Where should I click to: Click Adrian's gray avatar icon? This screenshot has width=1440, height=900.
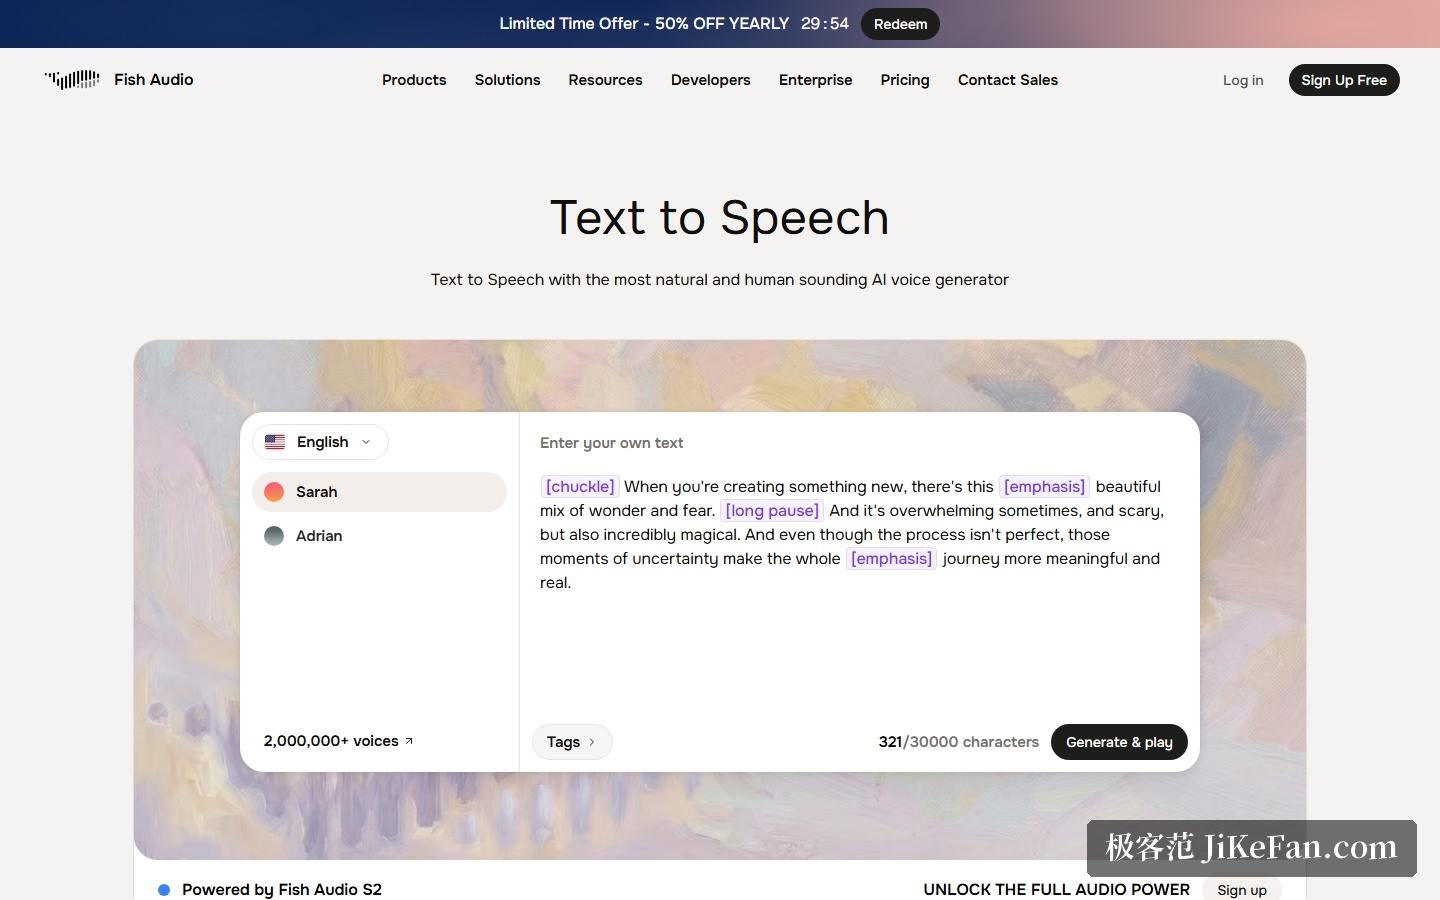[x=274, y=536]
